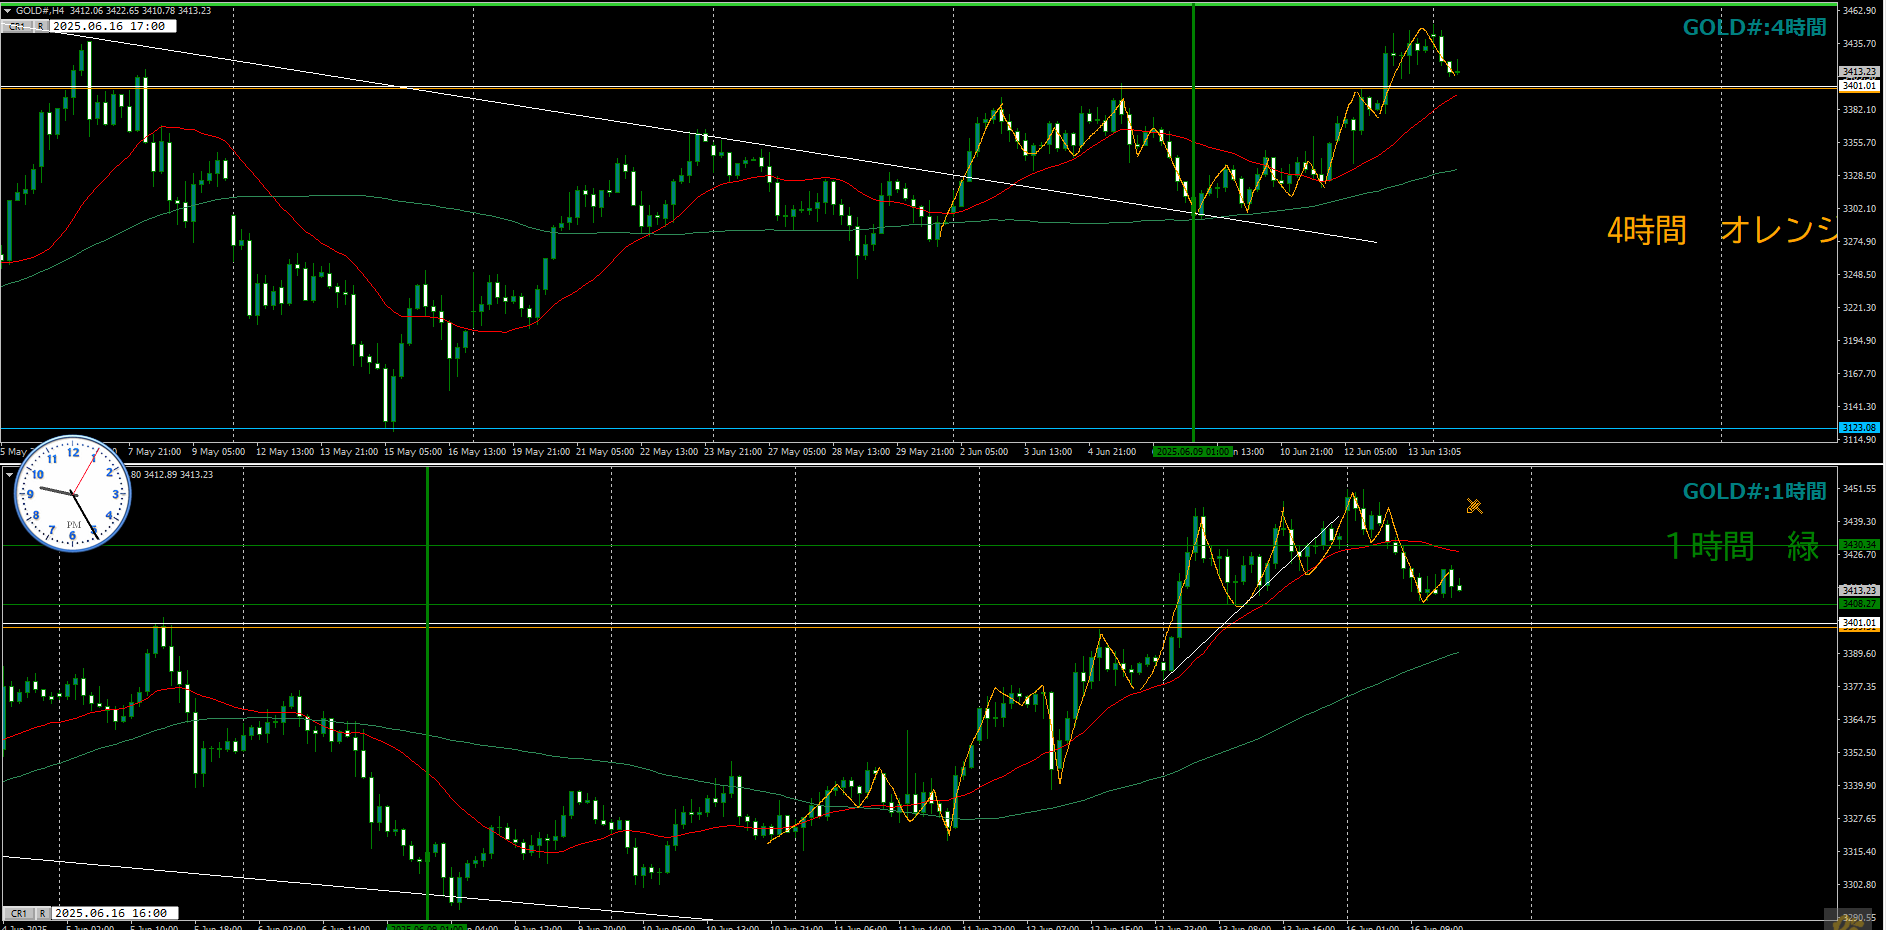Screen dimensions: 1886x930
Task: Click the green 3430.34 price label on H1 chart
Action: point(1859,545)
